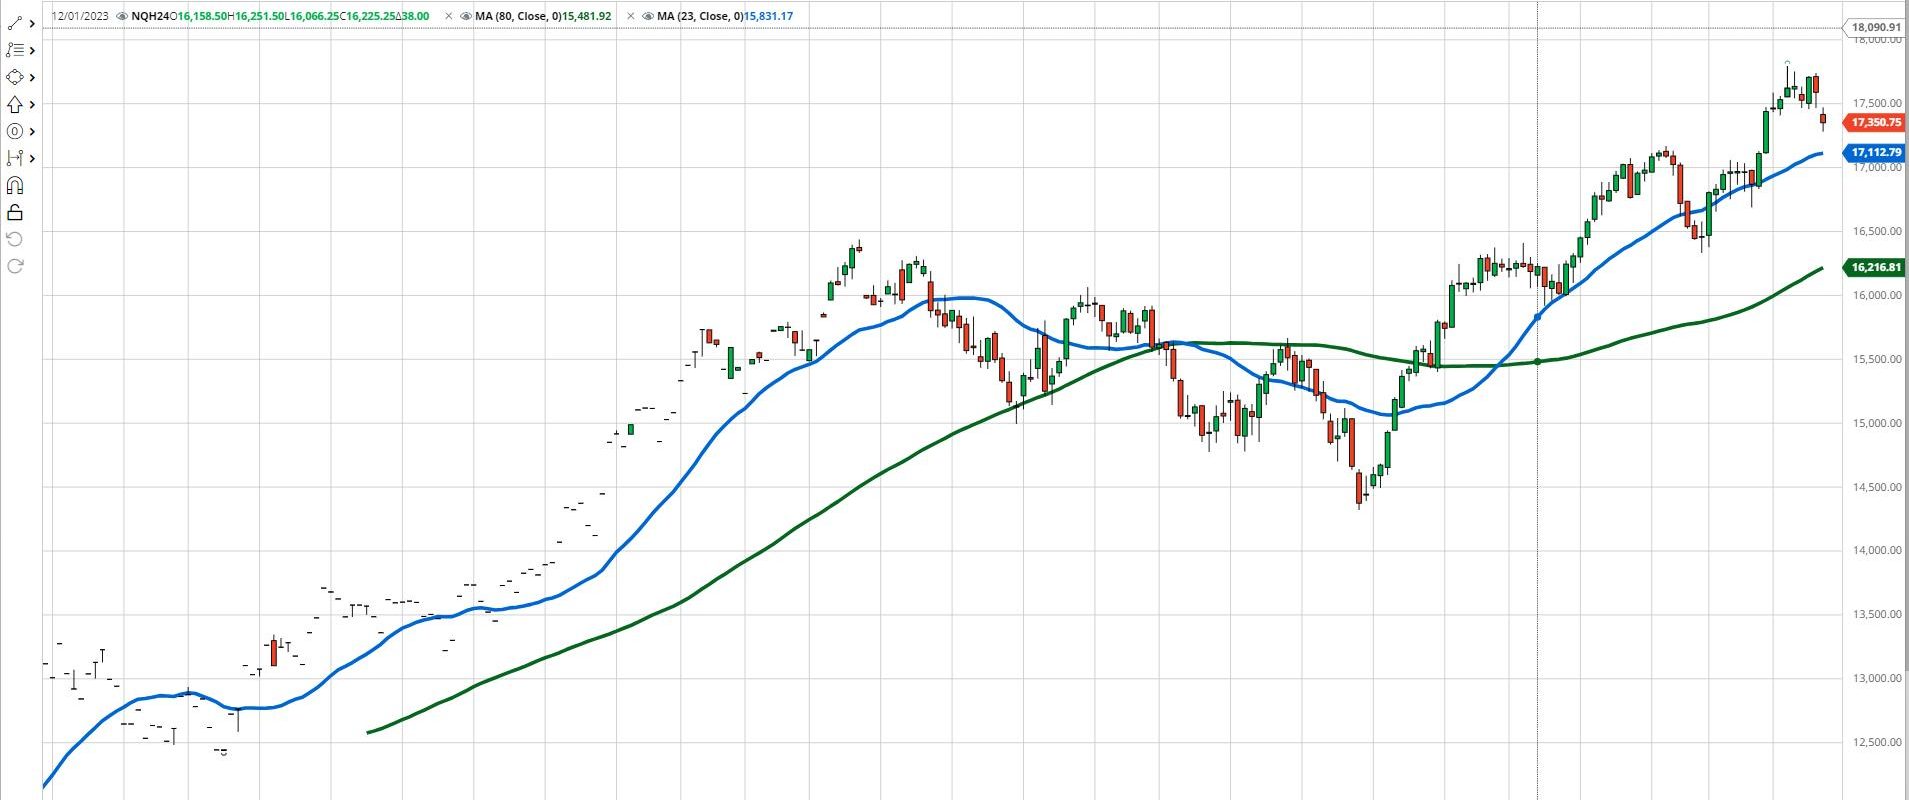
Task: Select the up arrow marker tool
Action: click(14, 104)
